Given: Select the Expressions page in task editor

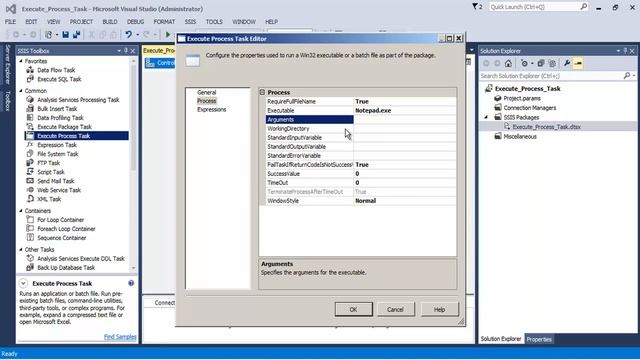Looking at the screenshot, I should 211,109.
